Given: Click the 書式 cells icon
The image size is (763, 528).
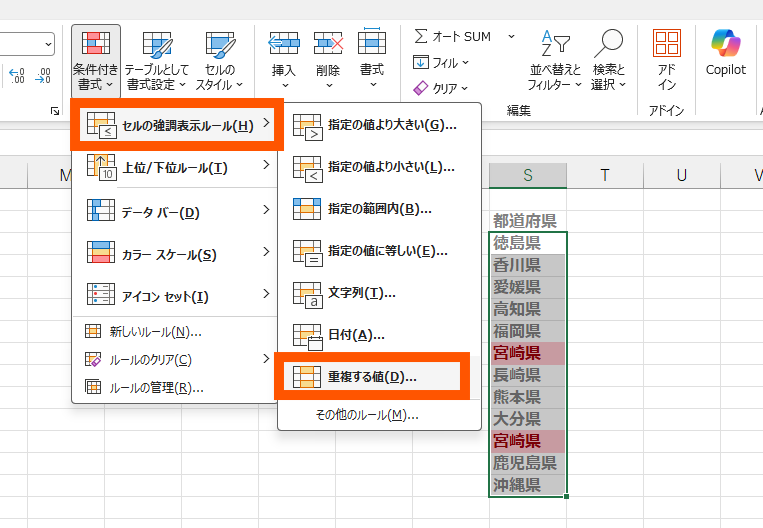Looking at the screenshot, I should pyautogui.click(x=372, y=41).
